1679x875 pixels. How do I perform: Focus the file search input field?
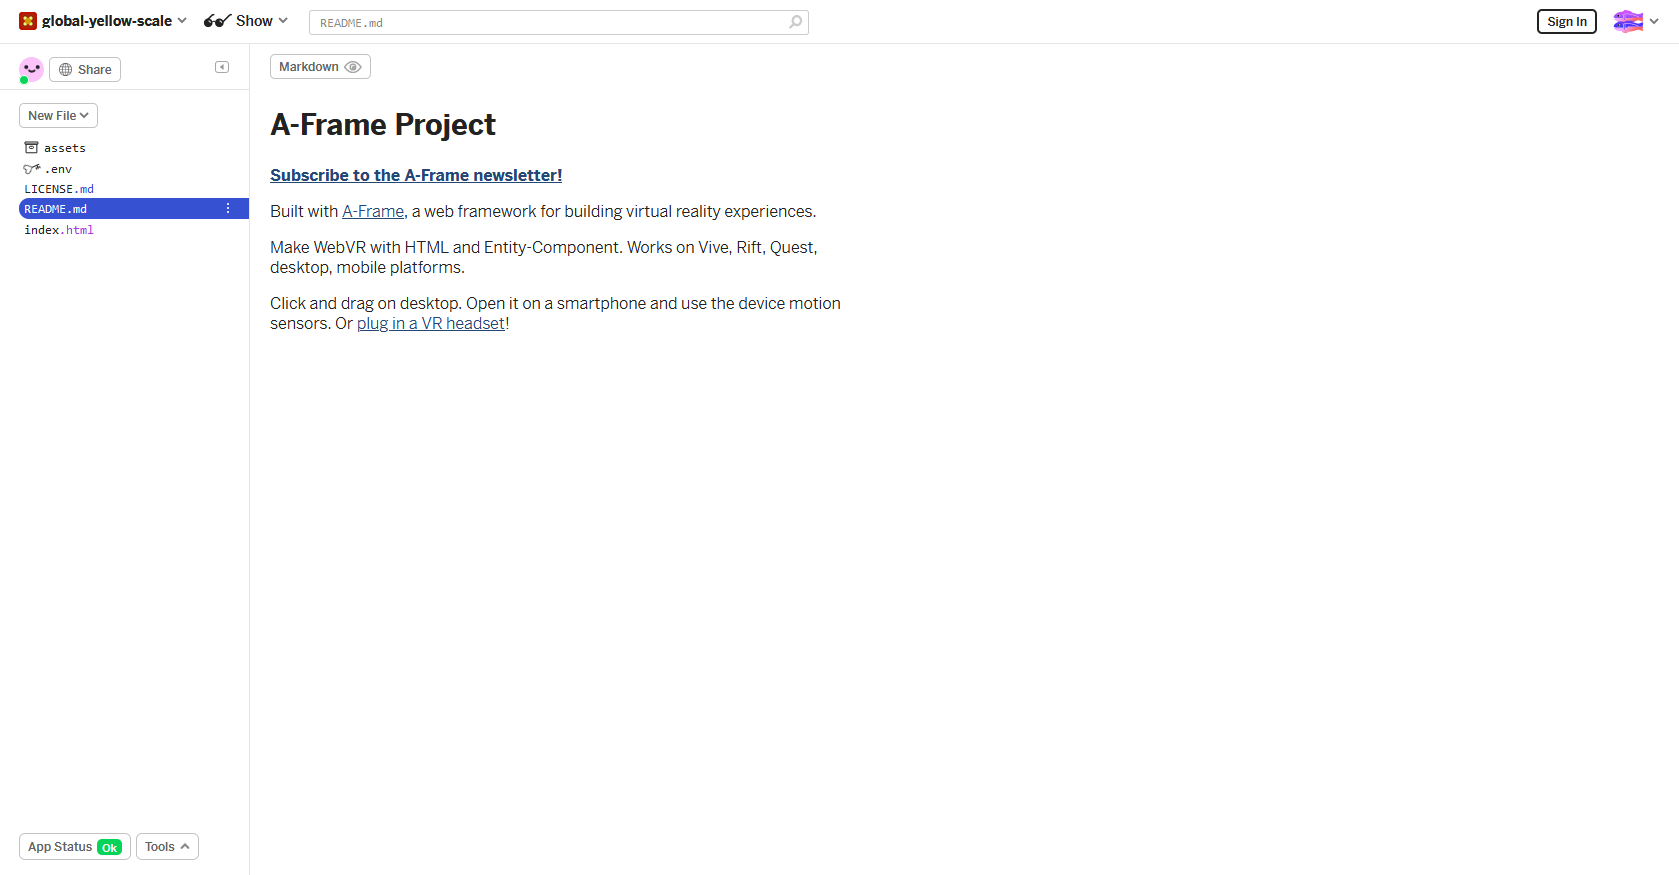tap(559, 22)
